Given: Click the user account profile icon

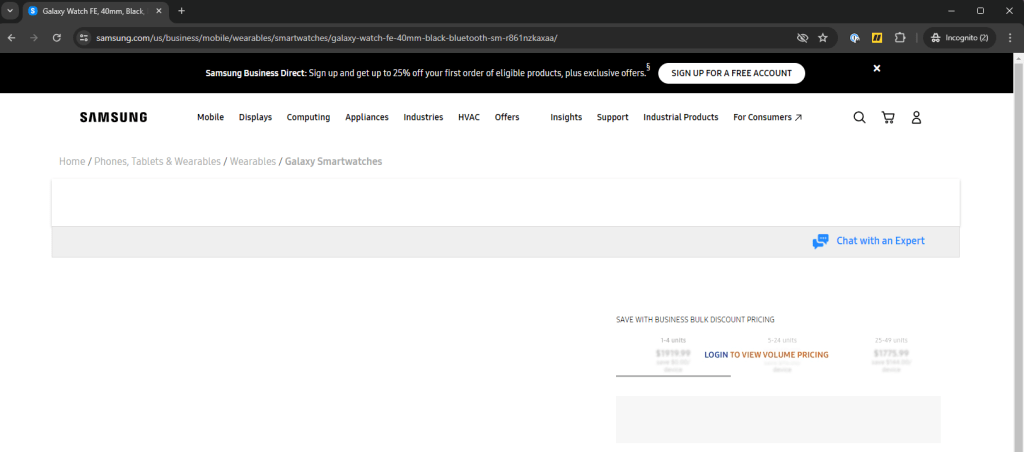Looking at the screenshot, I should point(916,117).
